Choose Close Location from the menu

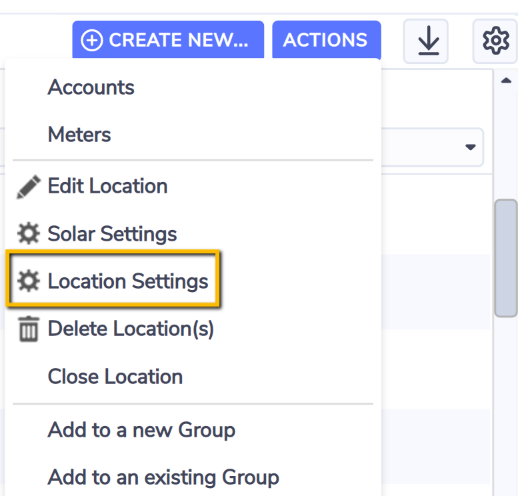coord(115,376)
